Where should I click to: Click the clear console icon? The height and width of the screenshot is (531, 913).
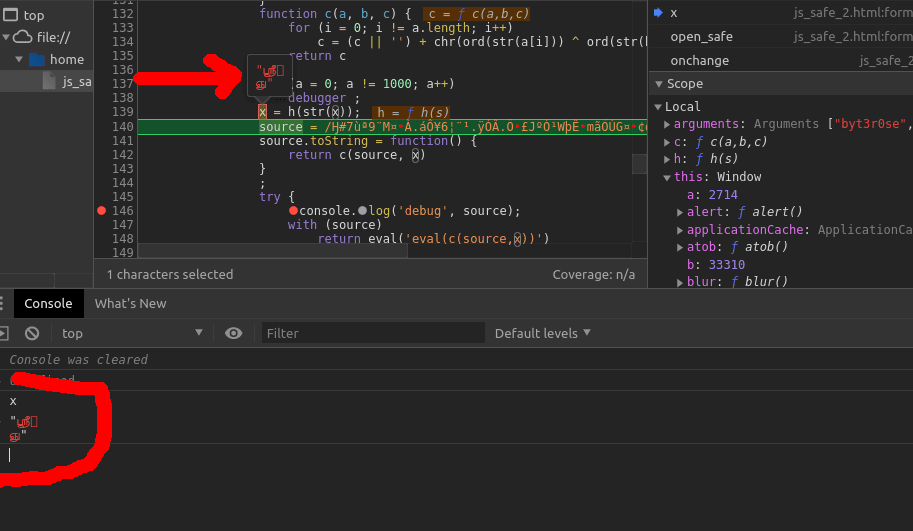point(32,333)
